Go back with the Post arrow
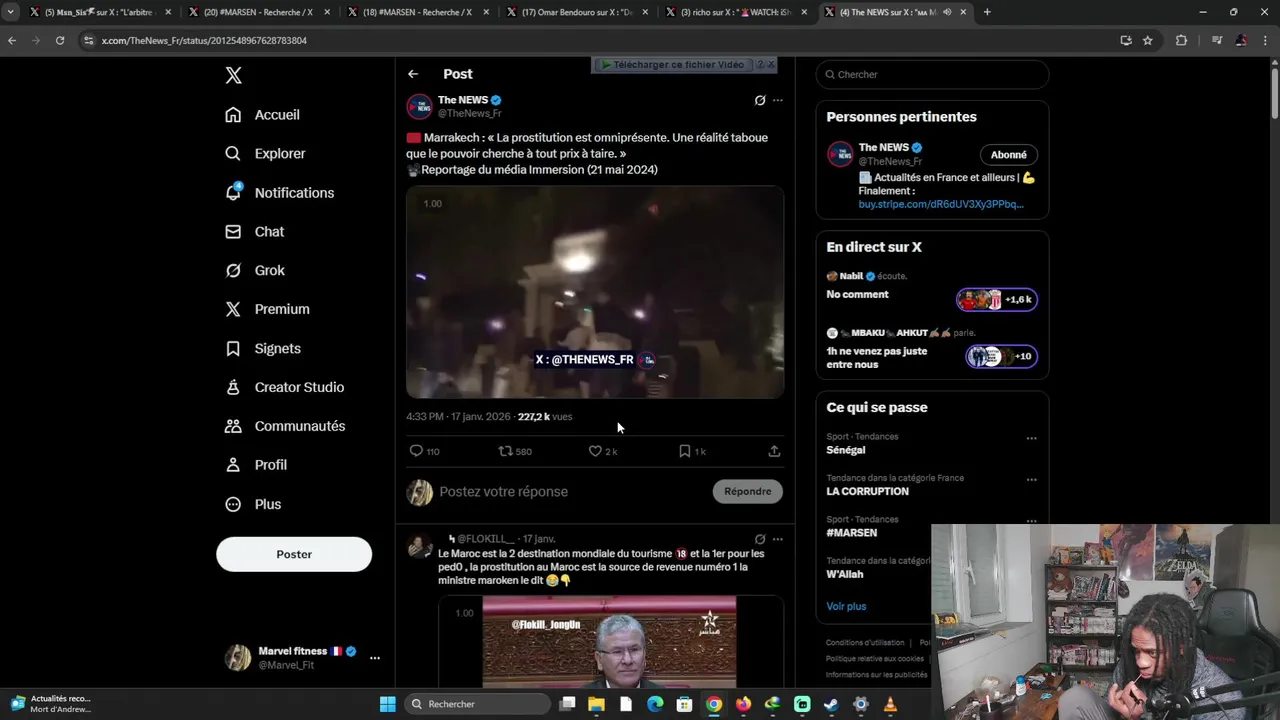This screenshot has width=1280, height=720. (x=413, y=74)
